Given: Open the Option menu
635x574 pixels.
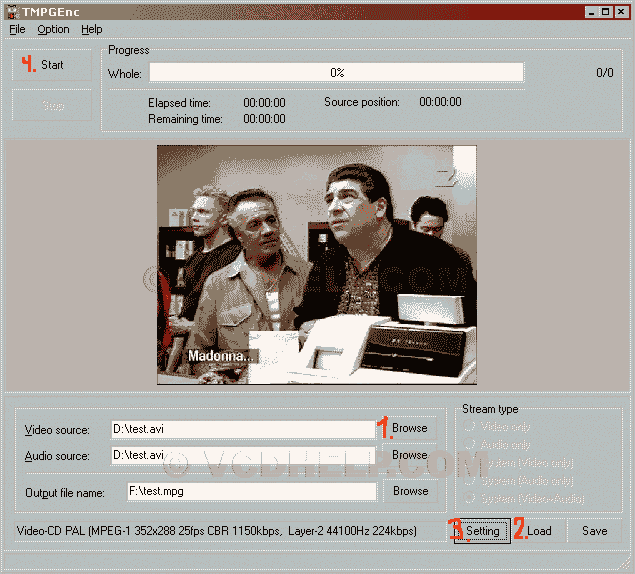Looking at the screenshot, I should pyautogui.click(x=53, y=29).
